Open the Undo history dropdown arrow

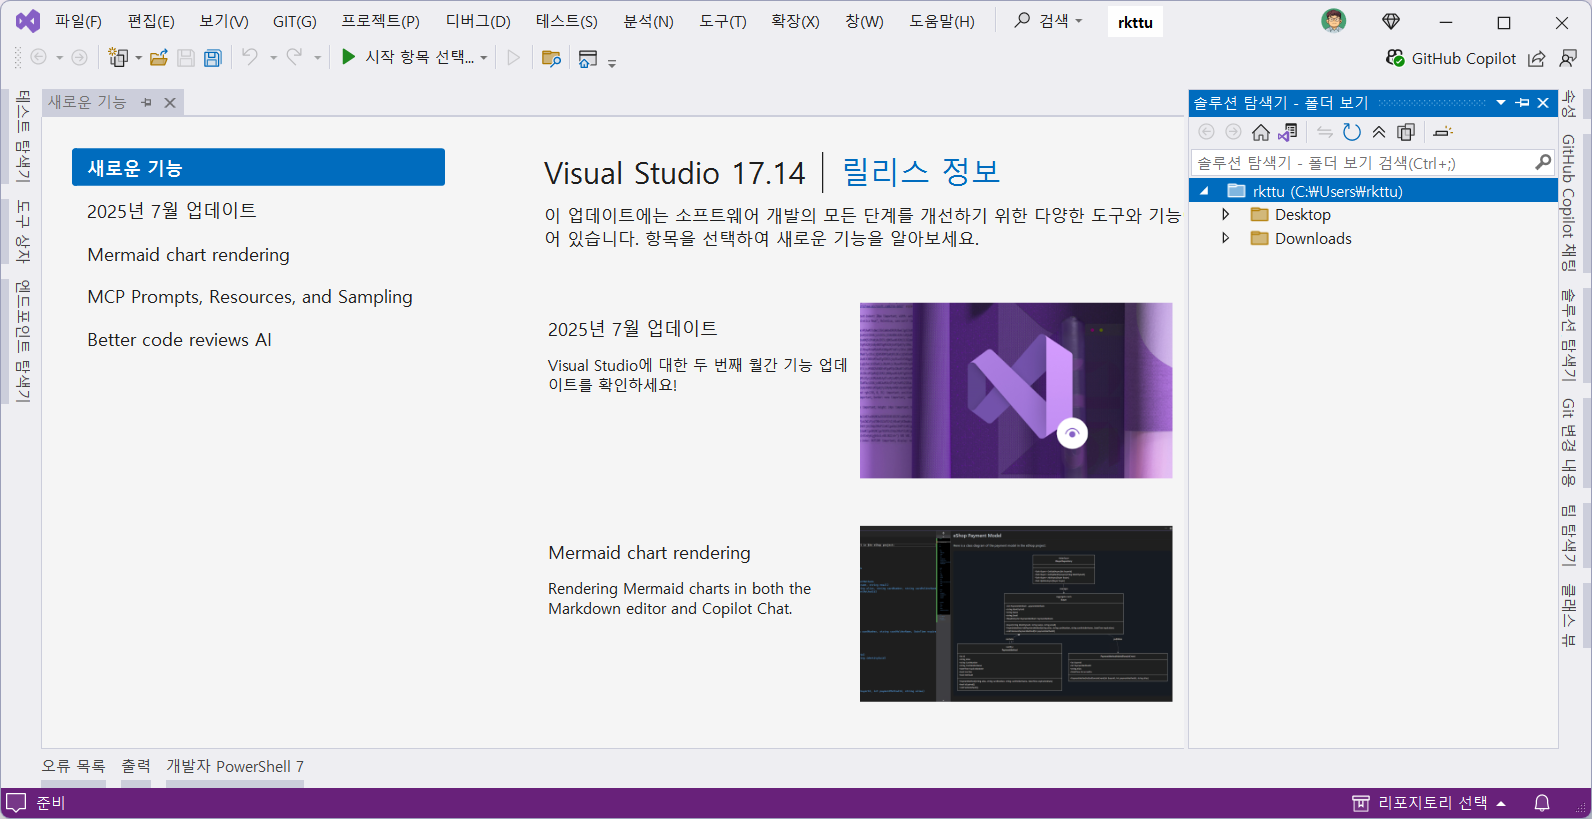(x=273, y=58)
